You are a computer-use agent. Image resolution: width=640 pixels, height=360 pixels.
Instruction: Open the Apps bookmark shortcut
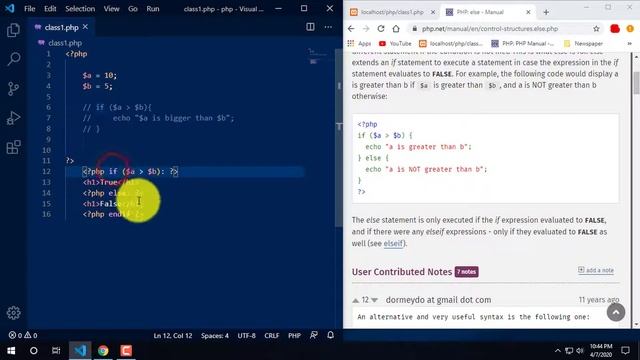pos(359,43)
